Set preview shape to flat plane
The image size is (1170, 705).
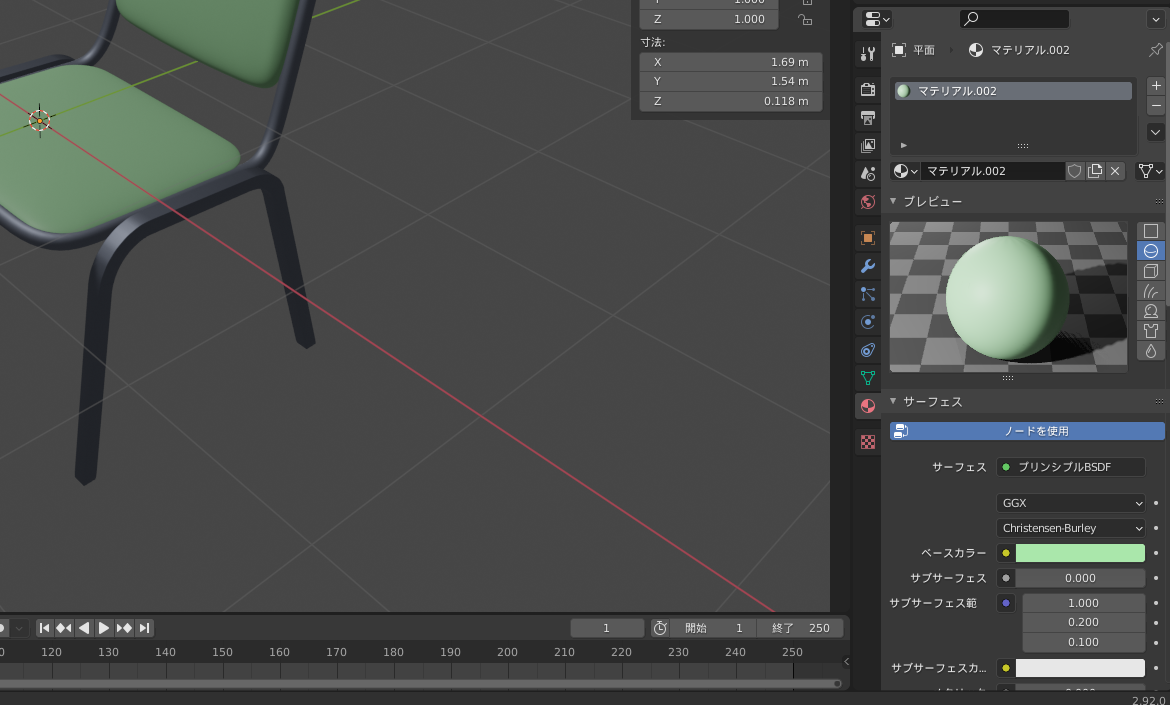coord(1151,231)
